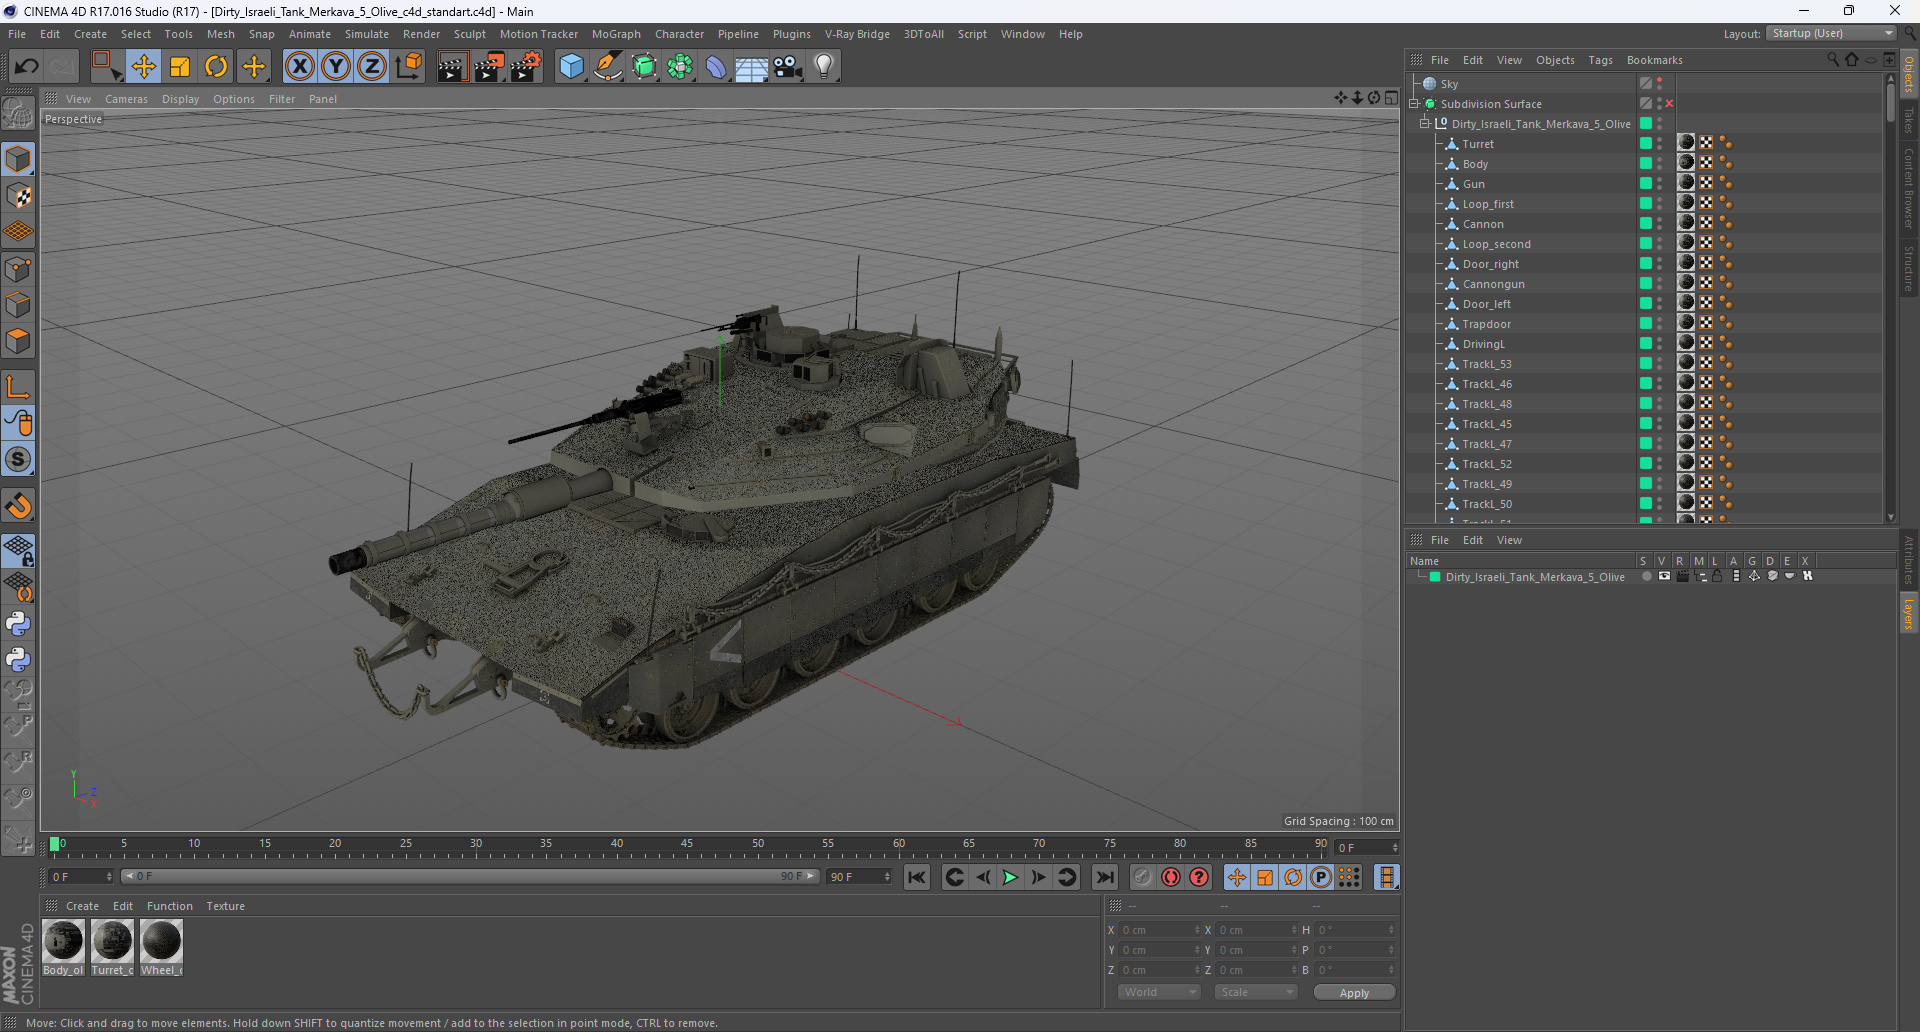The height and width of the screenshot is (1032, 1920).
Task: Add a Cube primitive object
Action: [x=571, y=67]
